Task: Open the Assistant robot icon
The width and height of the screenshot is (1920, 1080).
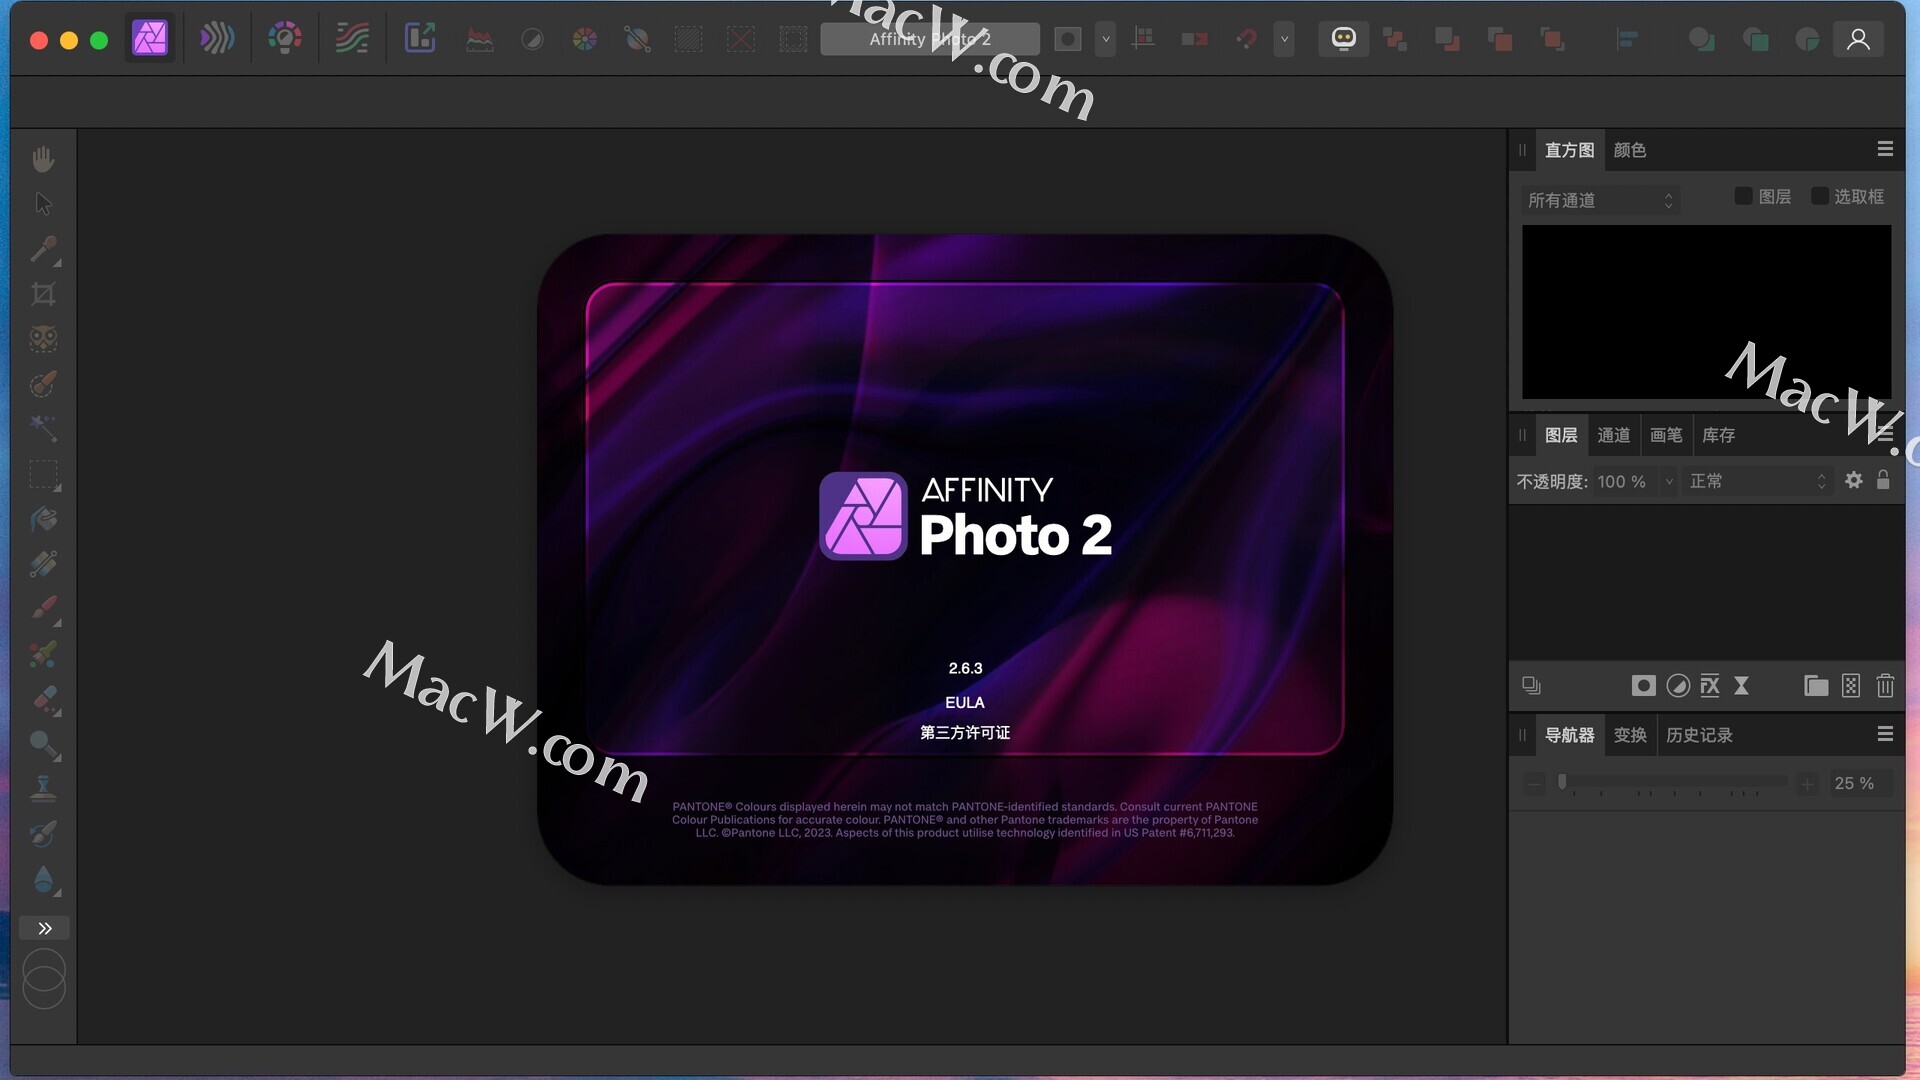Action: click(x=1343, y=39)
